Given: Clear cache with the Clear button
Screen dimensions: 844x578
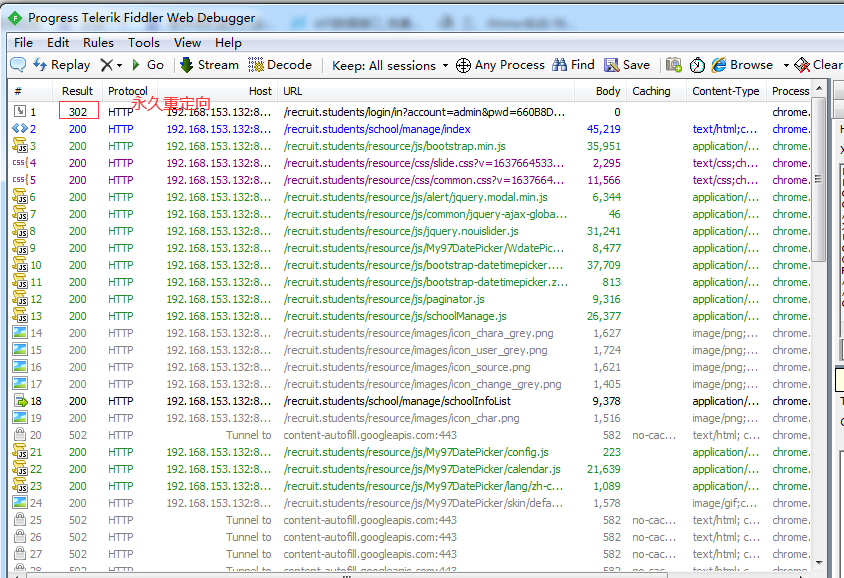Looking at the screenshot, I should 818,65.
